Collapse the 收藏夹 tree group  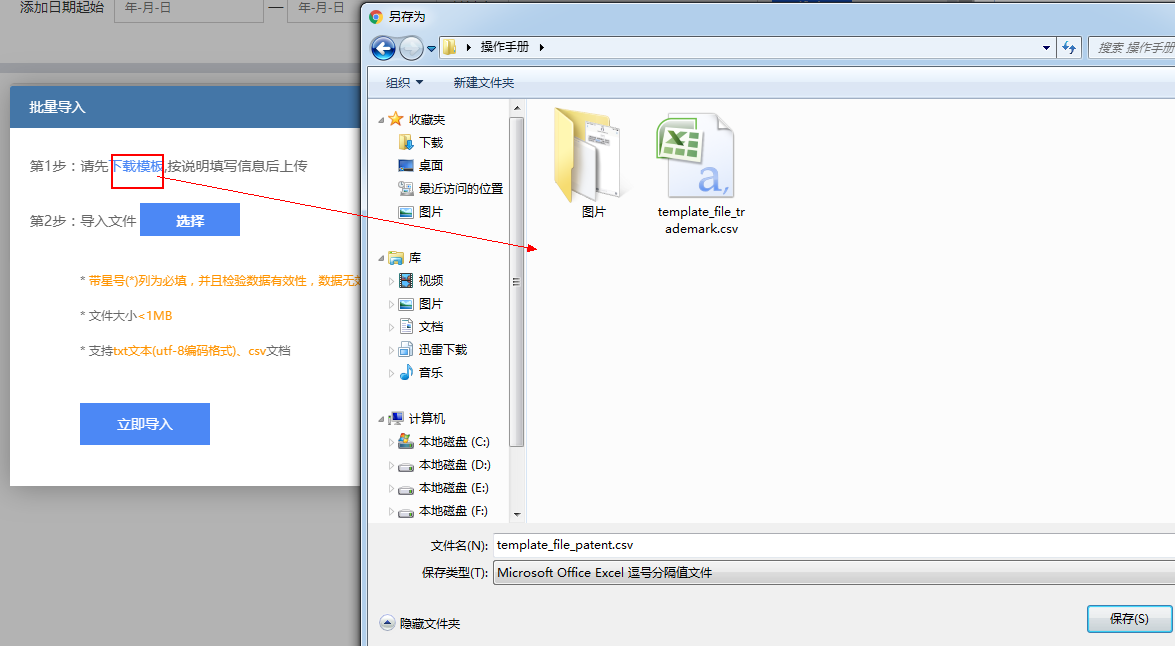click(x=381, y=120)
